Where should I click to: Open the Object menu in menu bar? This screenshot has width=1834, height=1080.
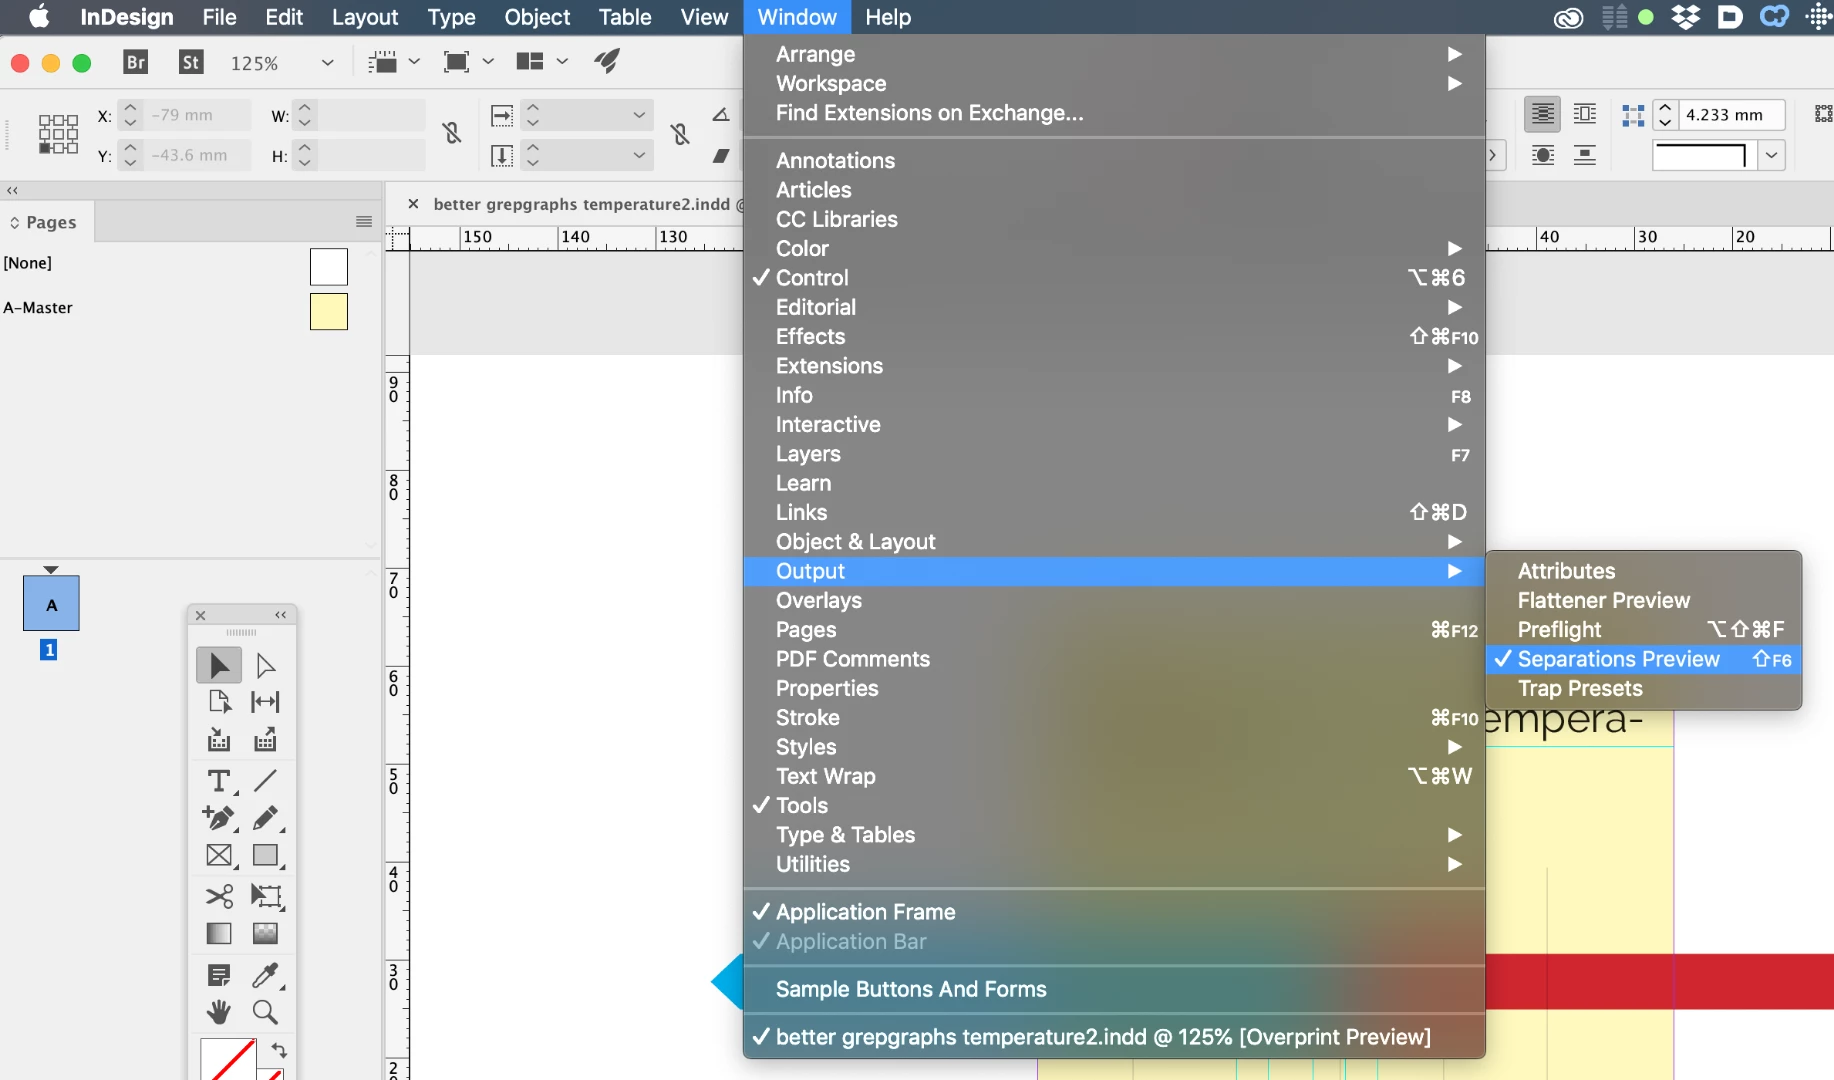[537, 17]
